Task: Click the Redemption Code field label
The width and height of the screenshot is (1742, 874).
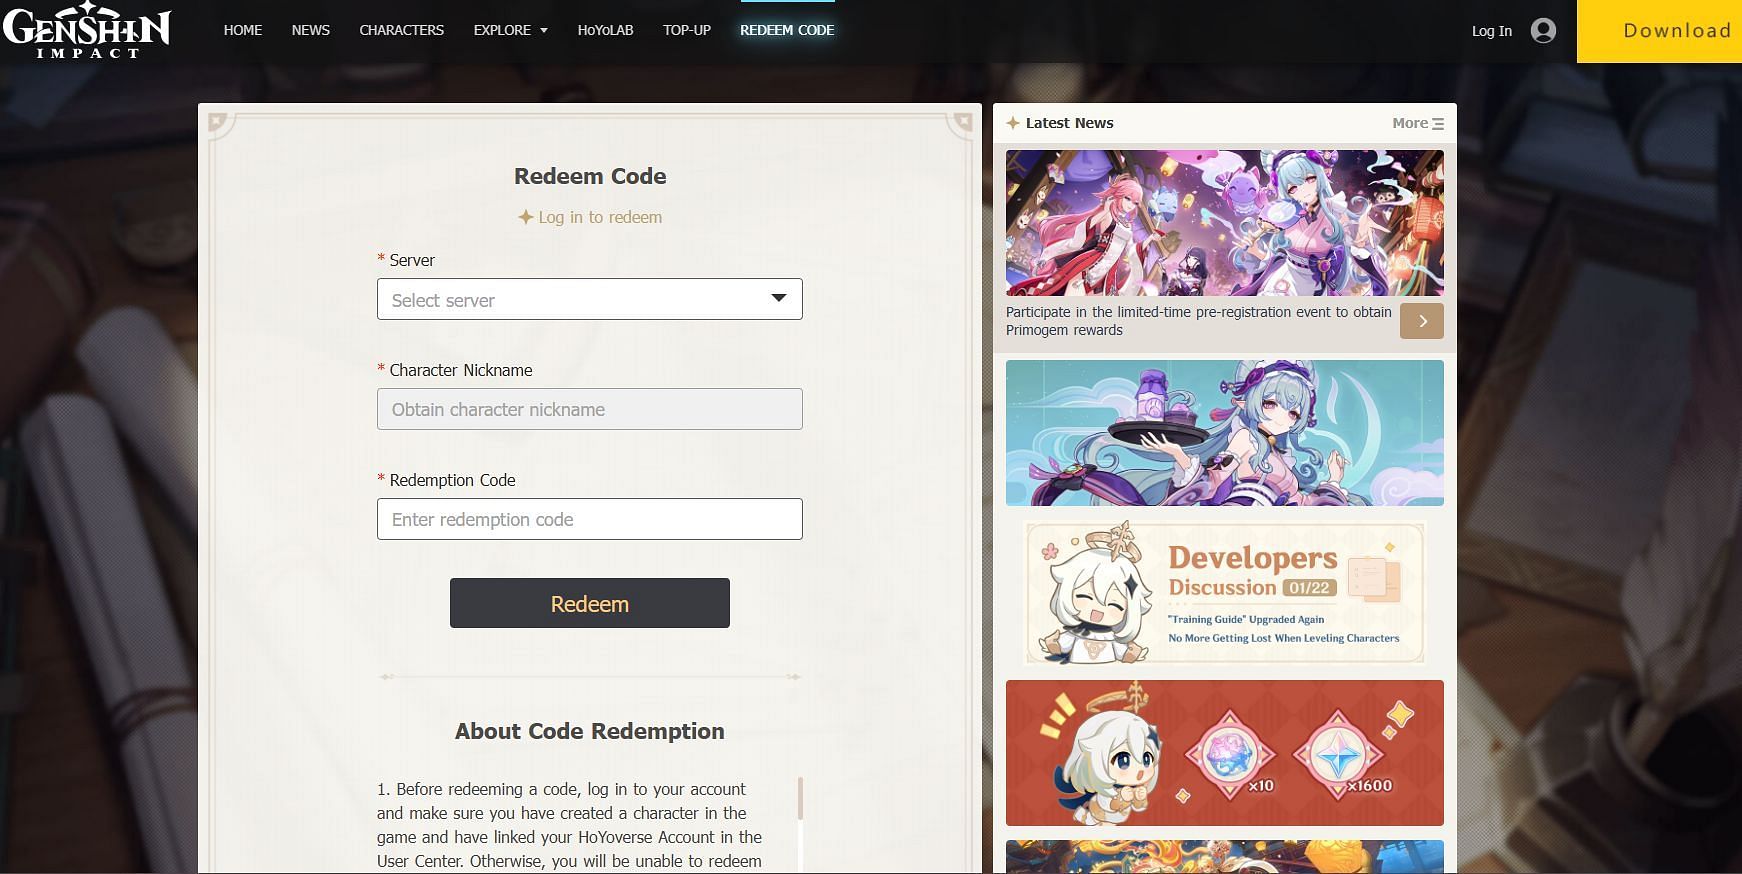Action: point(452,480)
